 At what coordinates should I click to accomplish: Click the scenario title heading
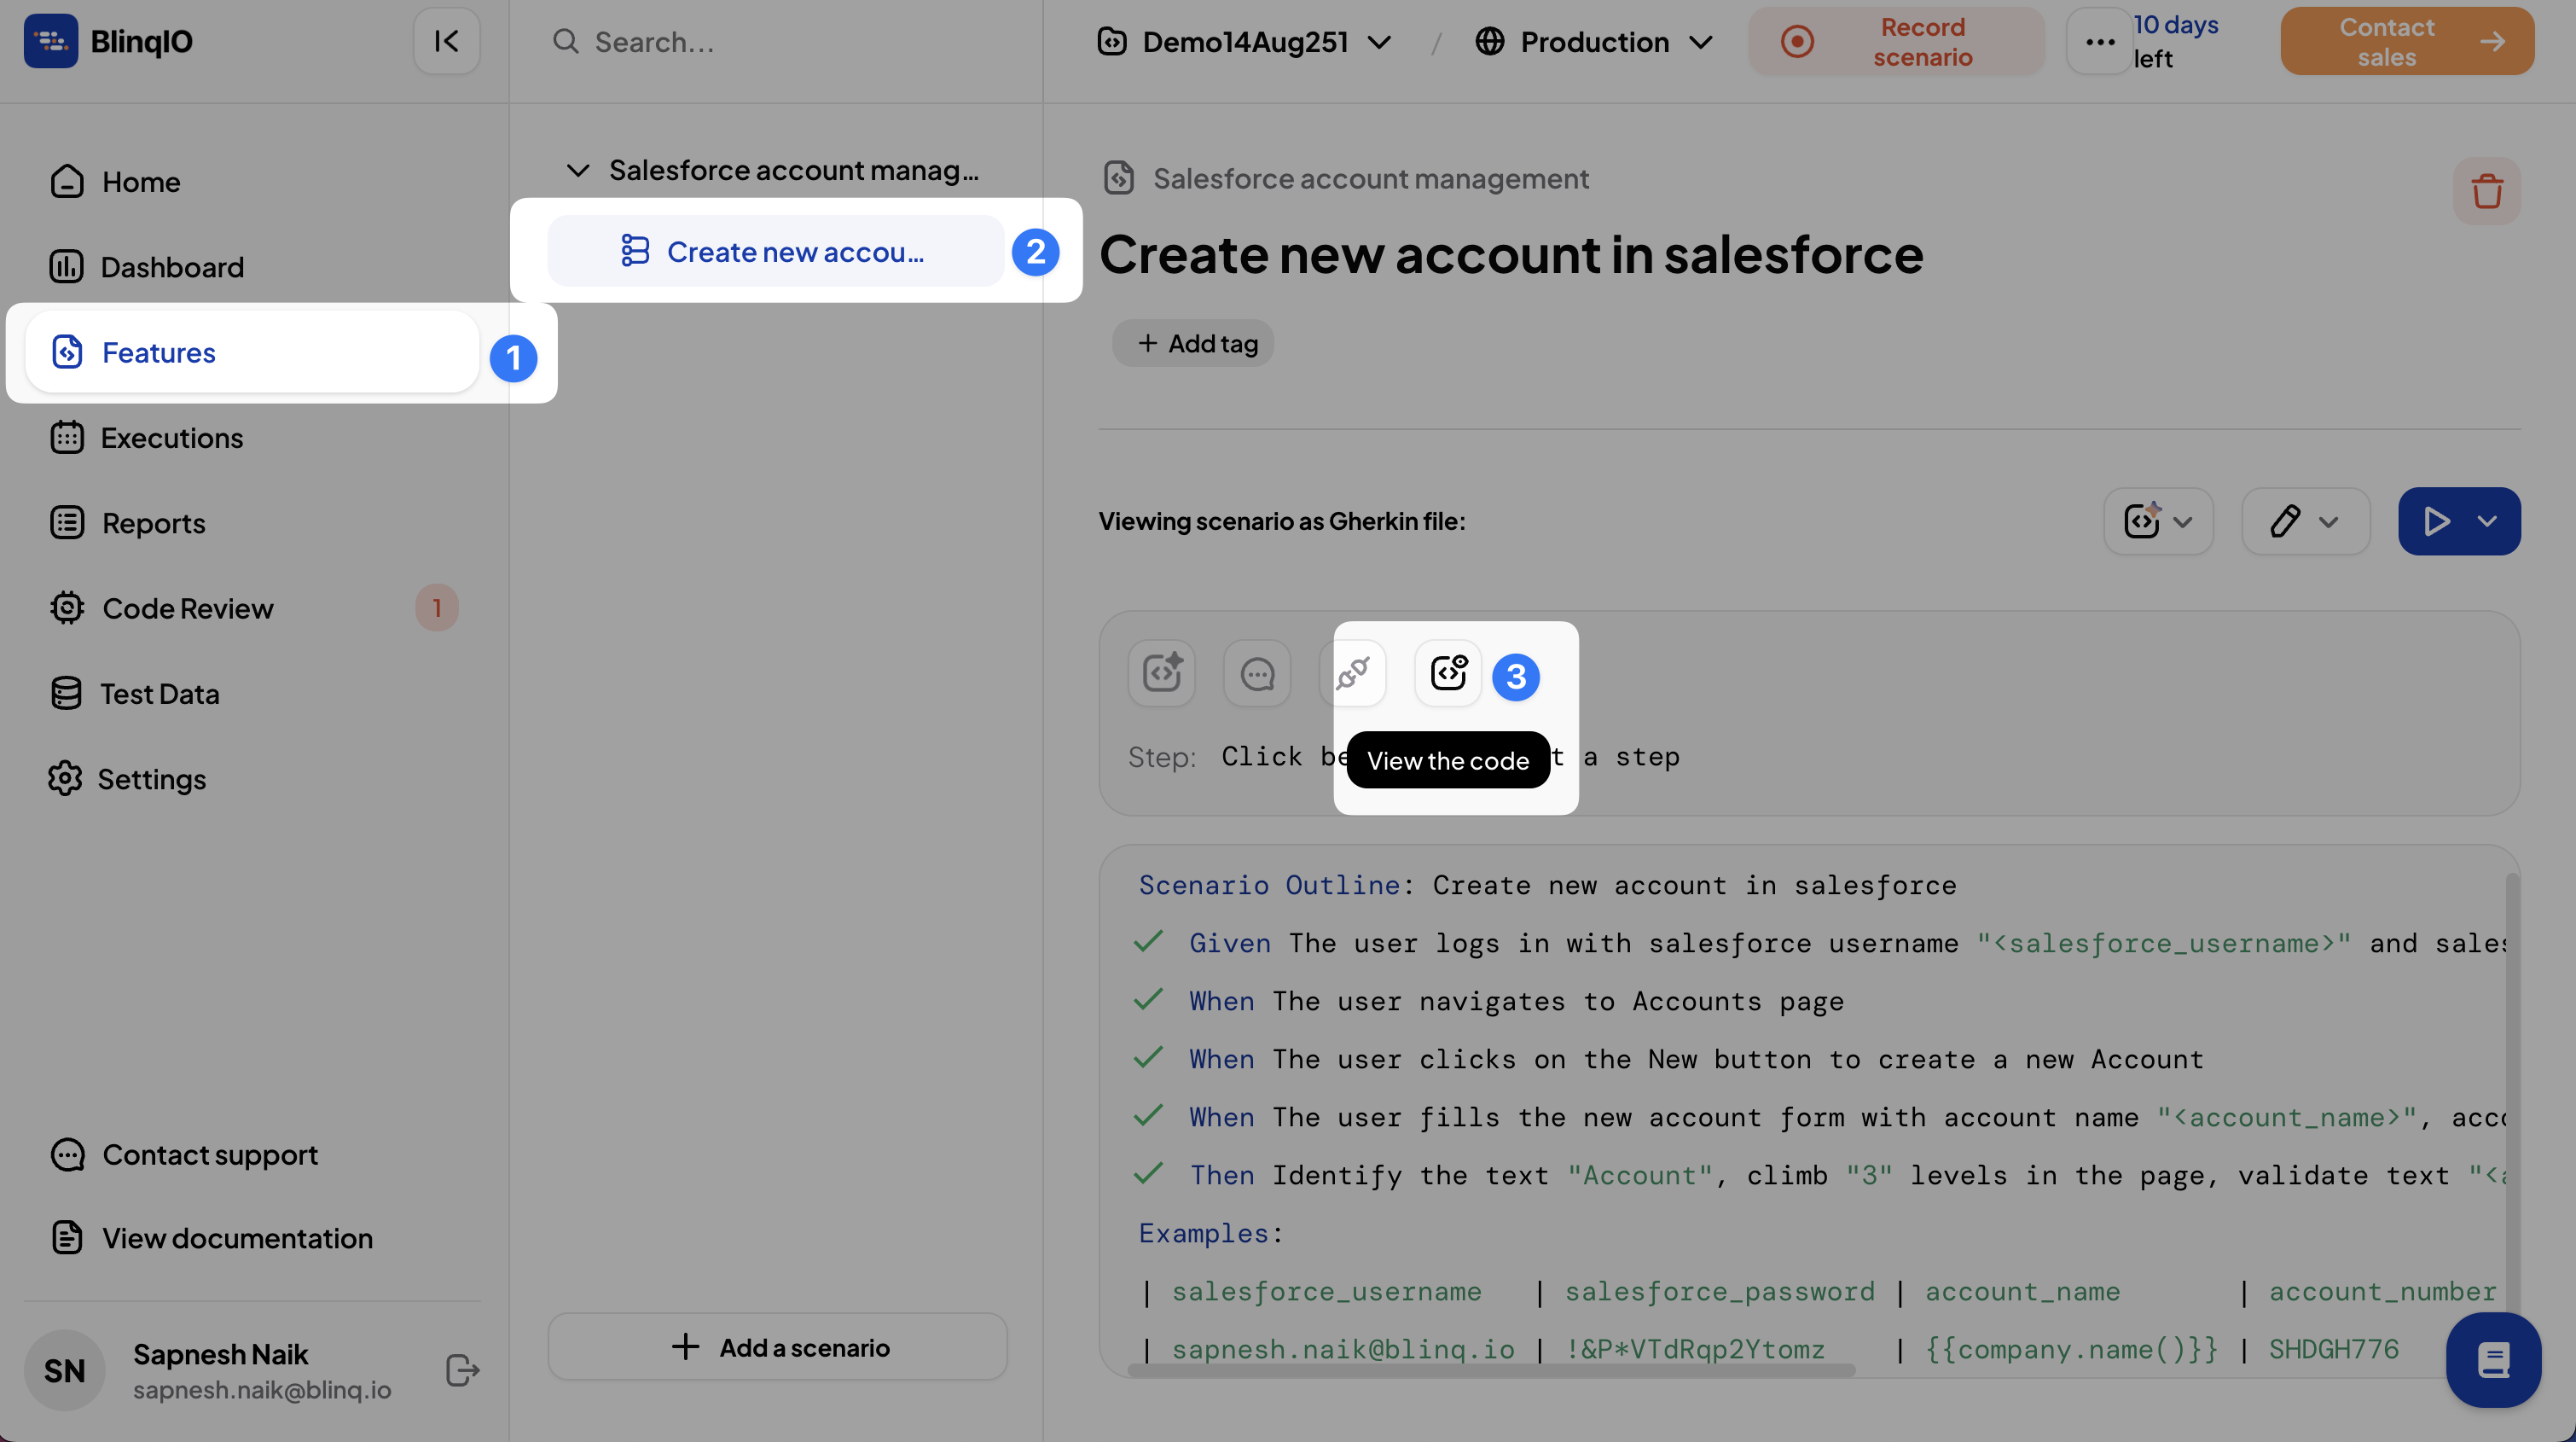[x=1511, y=254]
